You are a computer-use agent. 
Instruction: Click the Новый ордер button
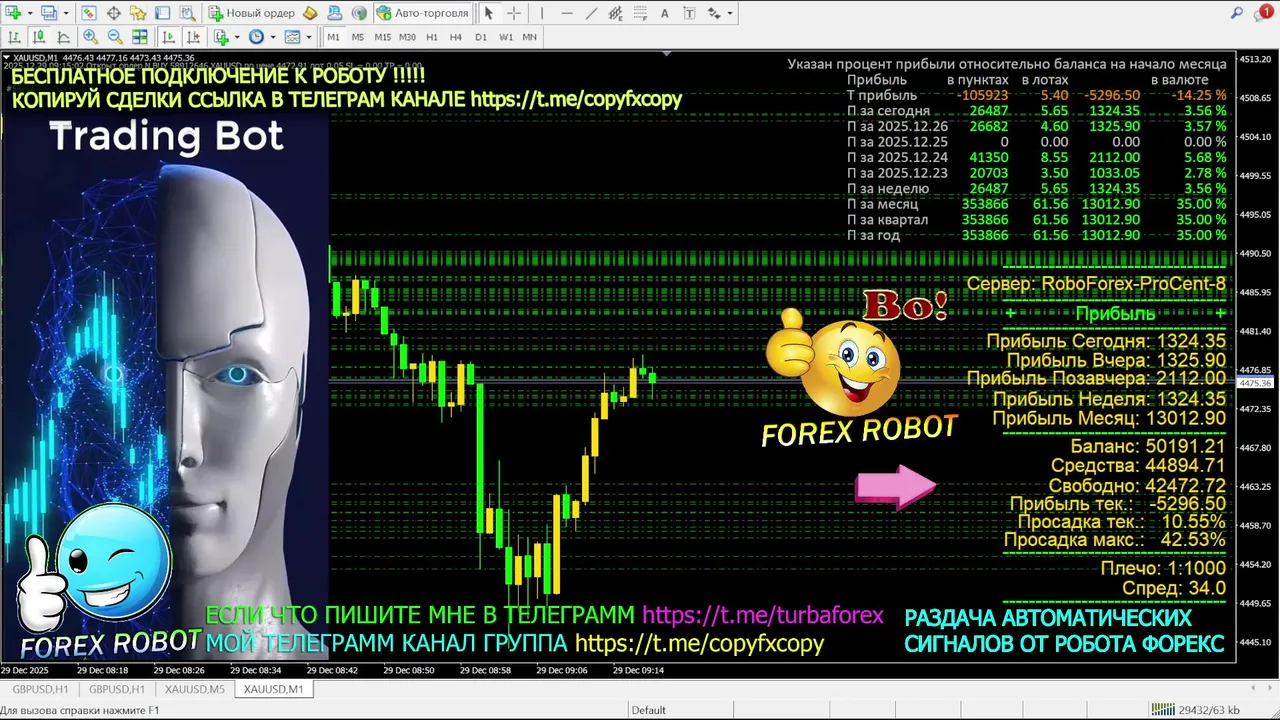251,13
